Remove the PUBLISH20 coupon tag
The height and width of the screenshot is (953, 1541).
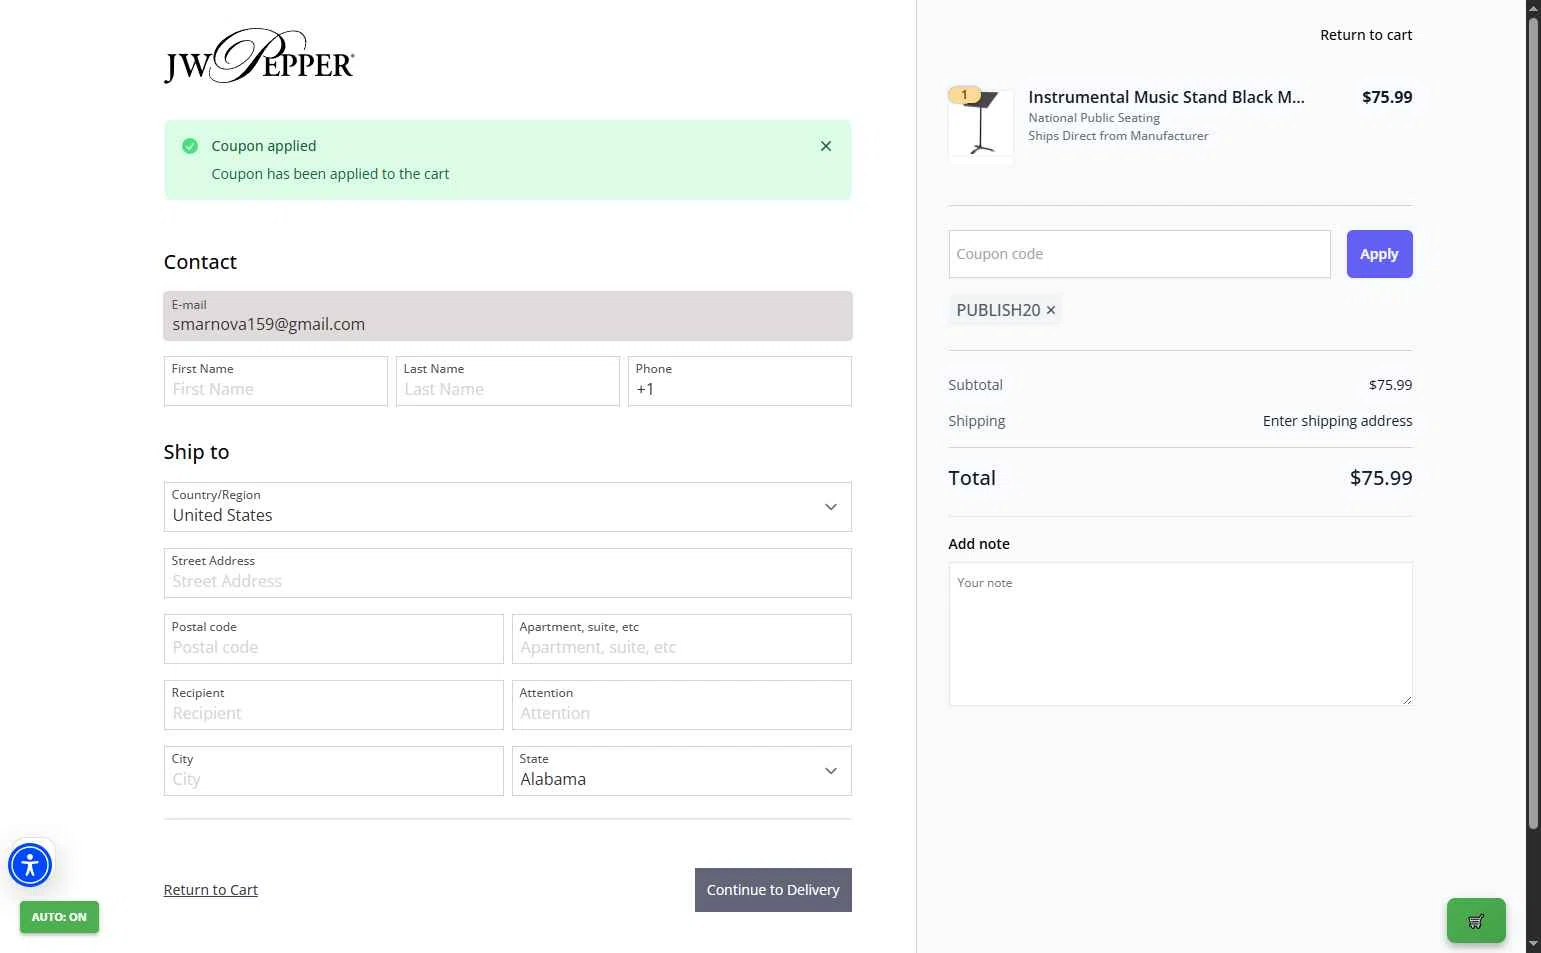[1051, 310]
